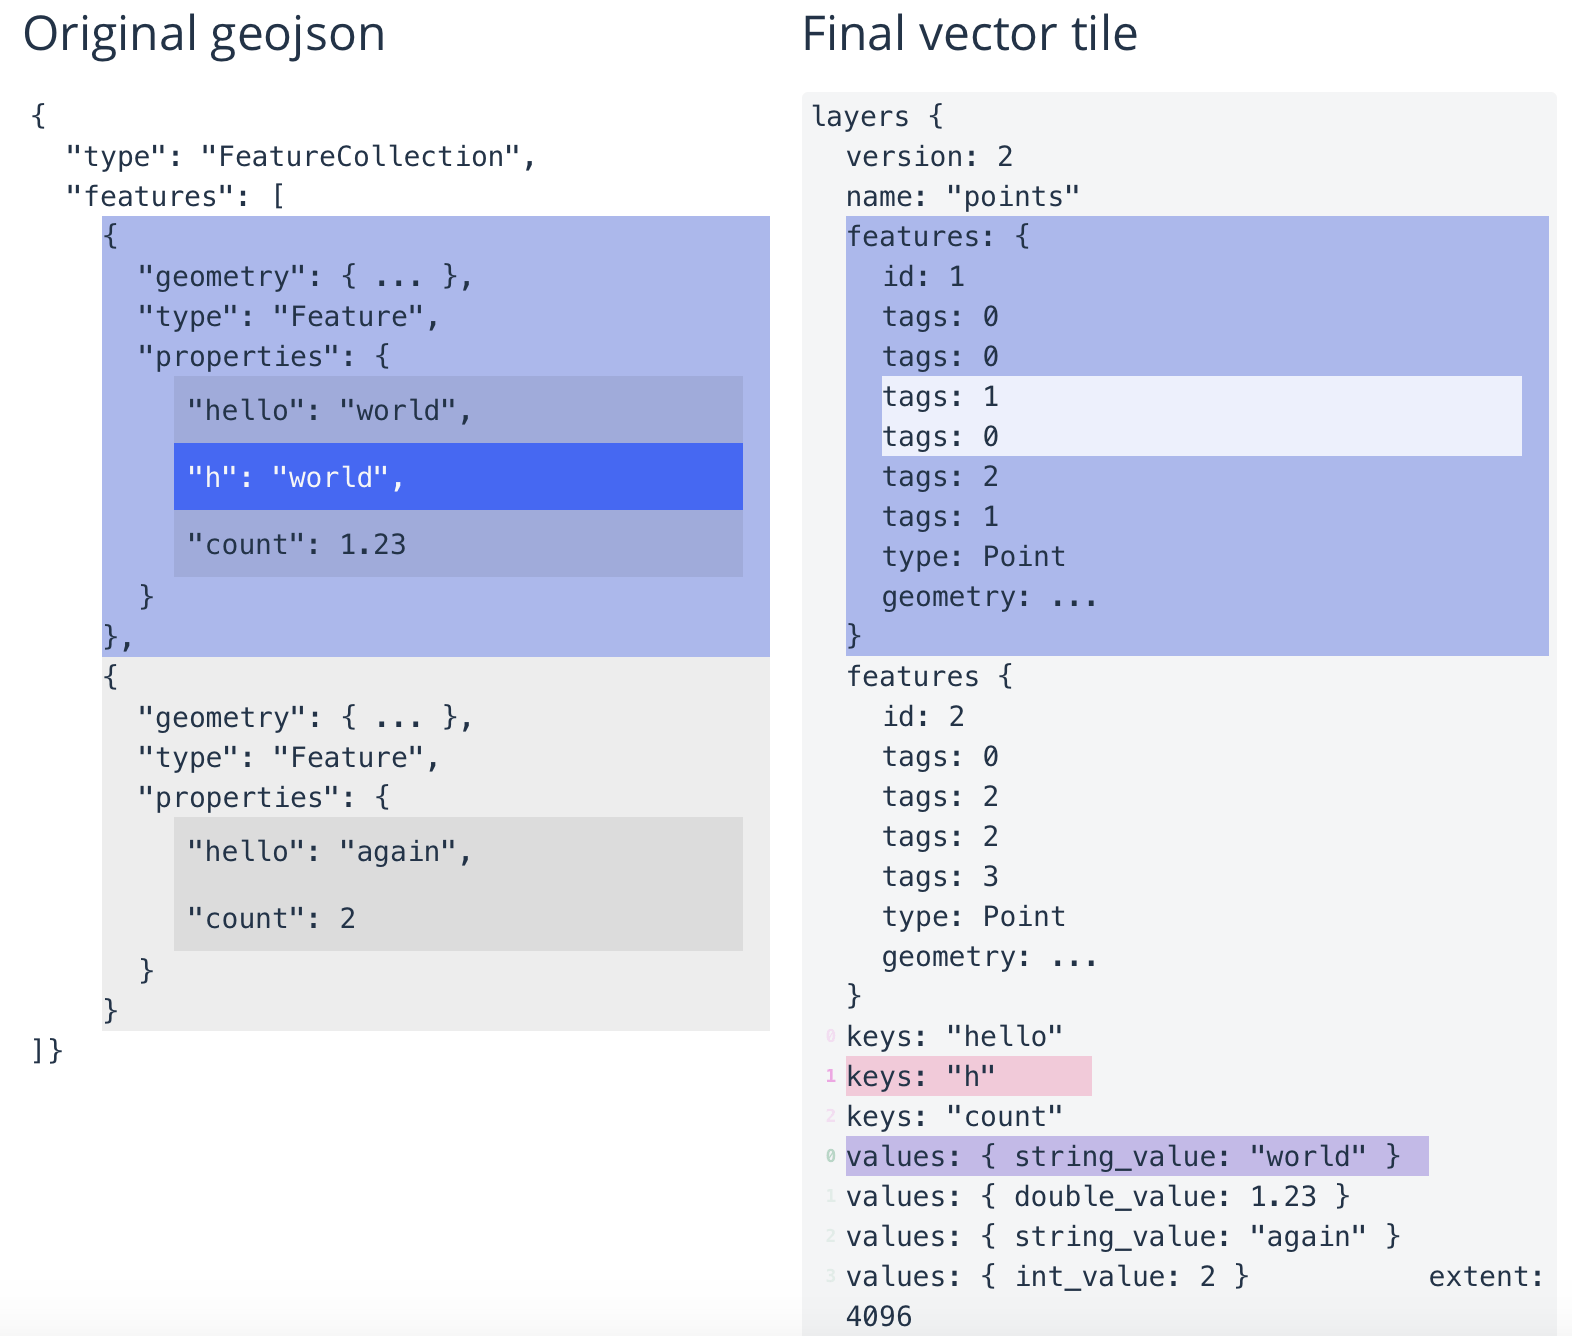The height and width of the screenshot is (1336, 1572).
Task: Select the tags: 3 line
Action: [940, 876]
